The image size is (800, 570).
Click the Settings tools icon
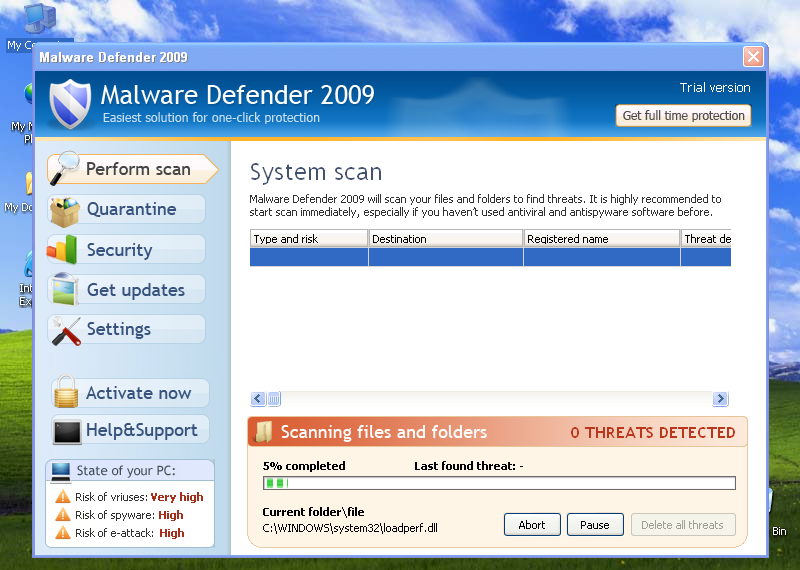point(66,331)
